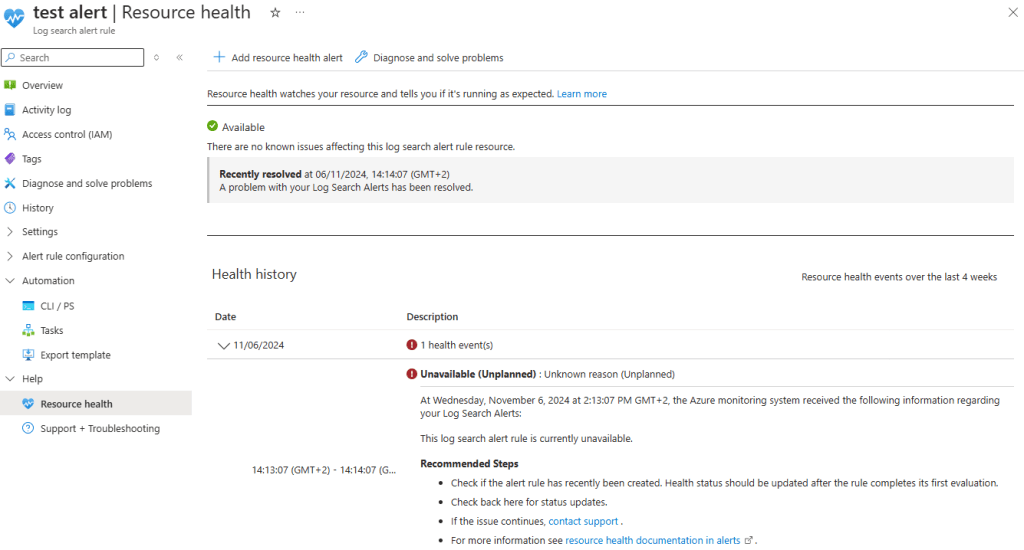Open Tasks under Automation
Viewport: 1024px width, 550px height.
(51, 330)
